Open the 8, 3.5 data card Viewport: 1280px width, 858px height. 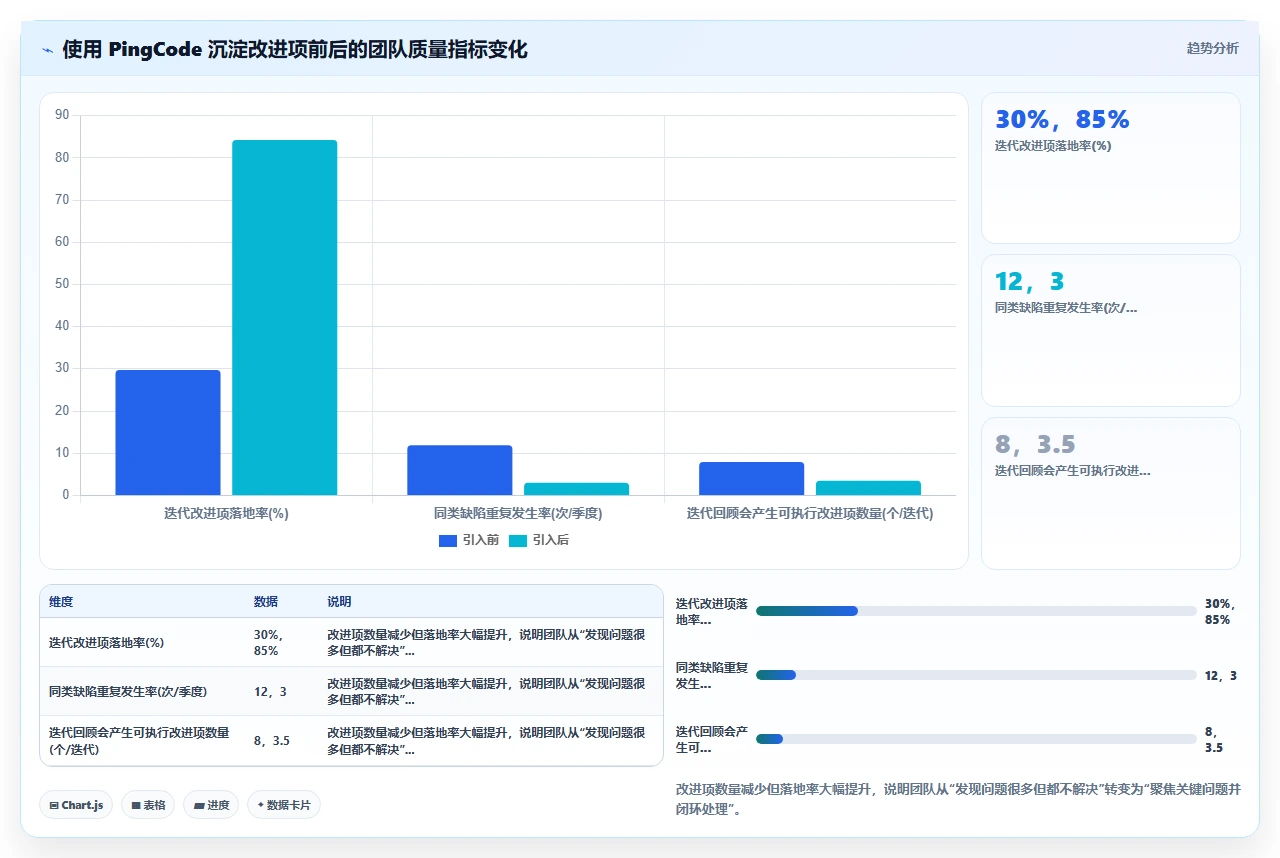(x=1111, y=493)
